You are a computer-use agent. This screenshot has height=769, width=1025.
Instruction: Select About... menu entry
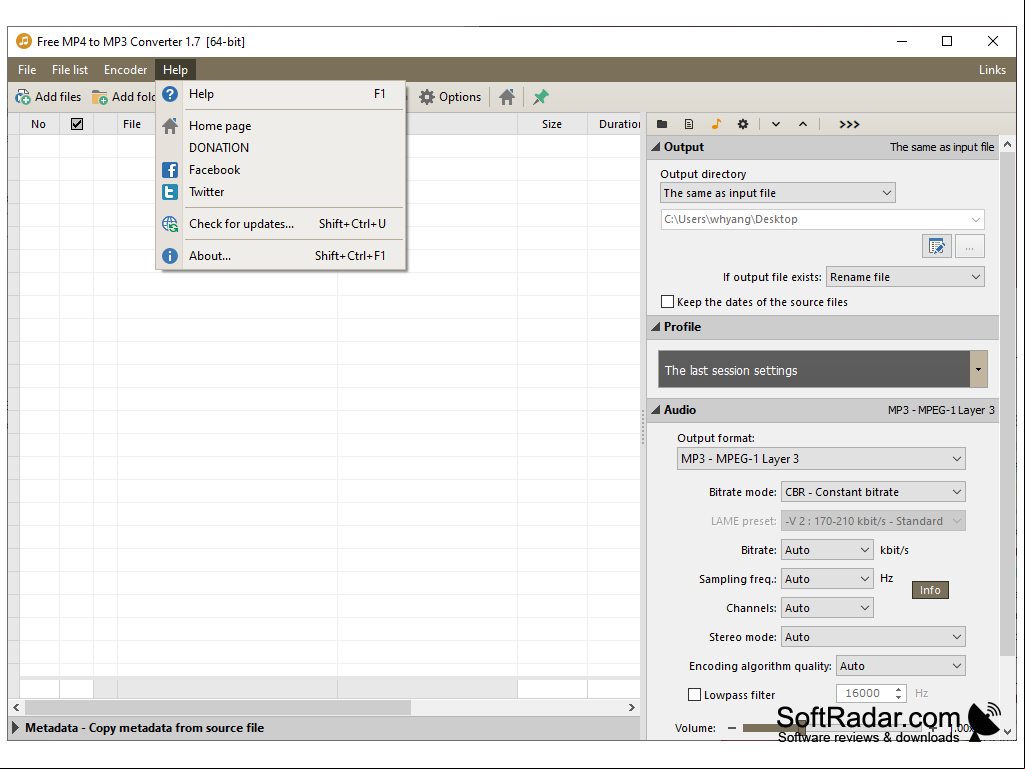click(x=281, y=256)
